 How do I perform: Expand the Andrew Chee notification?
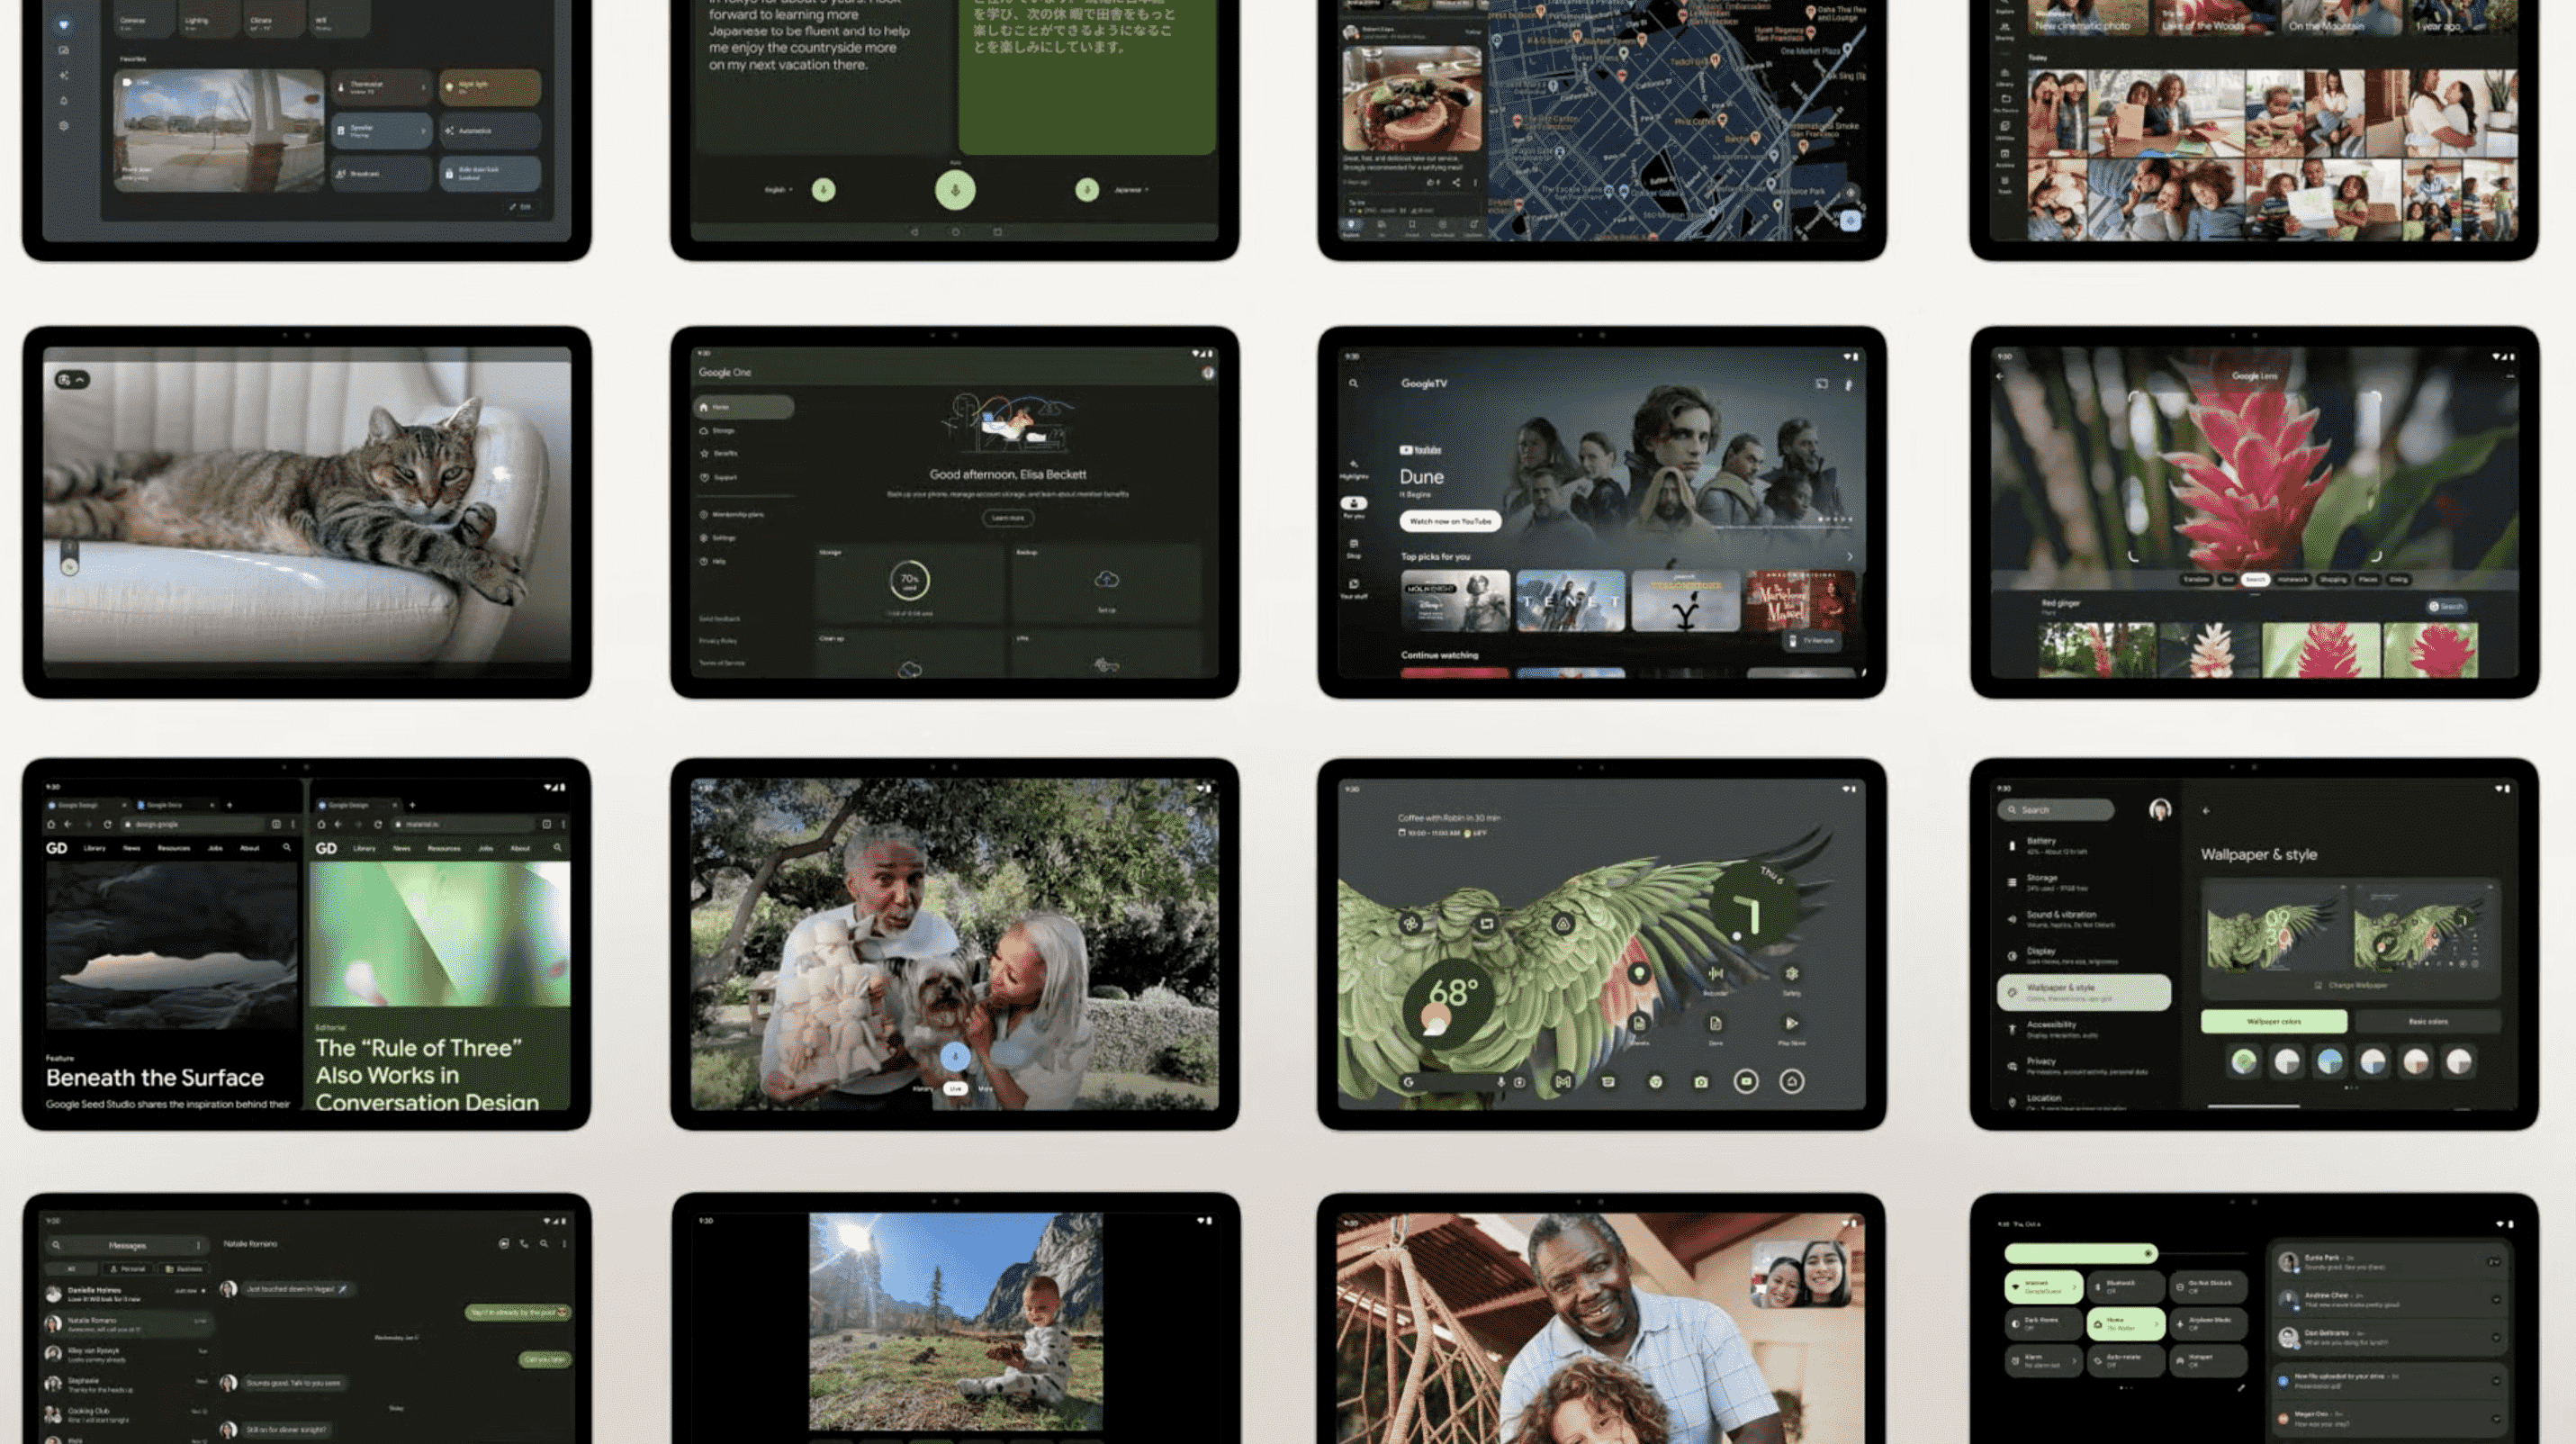pyautogui.click(x=2496, y=1300)
